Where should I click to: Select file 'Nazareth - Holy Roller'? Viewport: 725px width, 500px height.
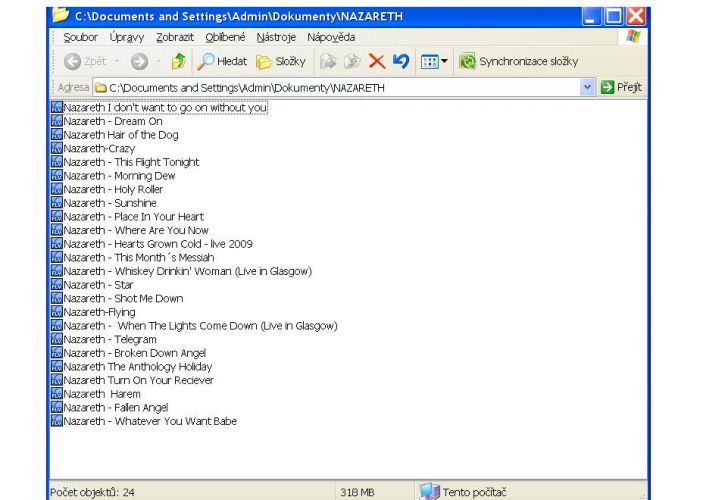[107, 189]
